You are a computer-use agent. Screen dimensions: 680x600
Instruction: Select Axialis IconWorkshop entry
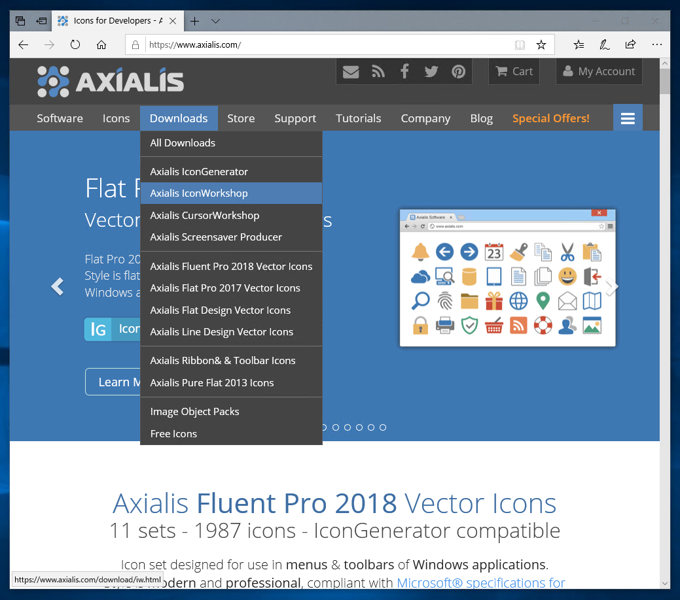(231, 193)
